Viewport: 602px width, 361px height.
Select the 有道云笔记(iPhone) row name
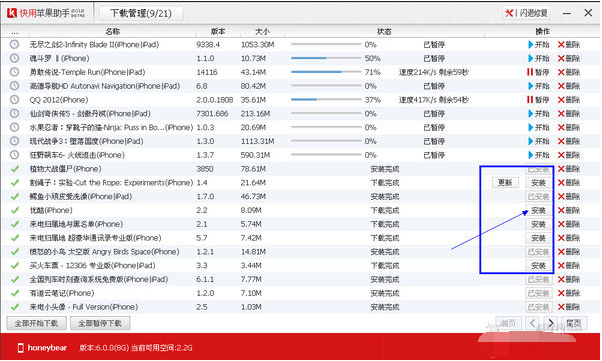click(x=62, y=293)
